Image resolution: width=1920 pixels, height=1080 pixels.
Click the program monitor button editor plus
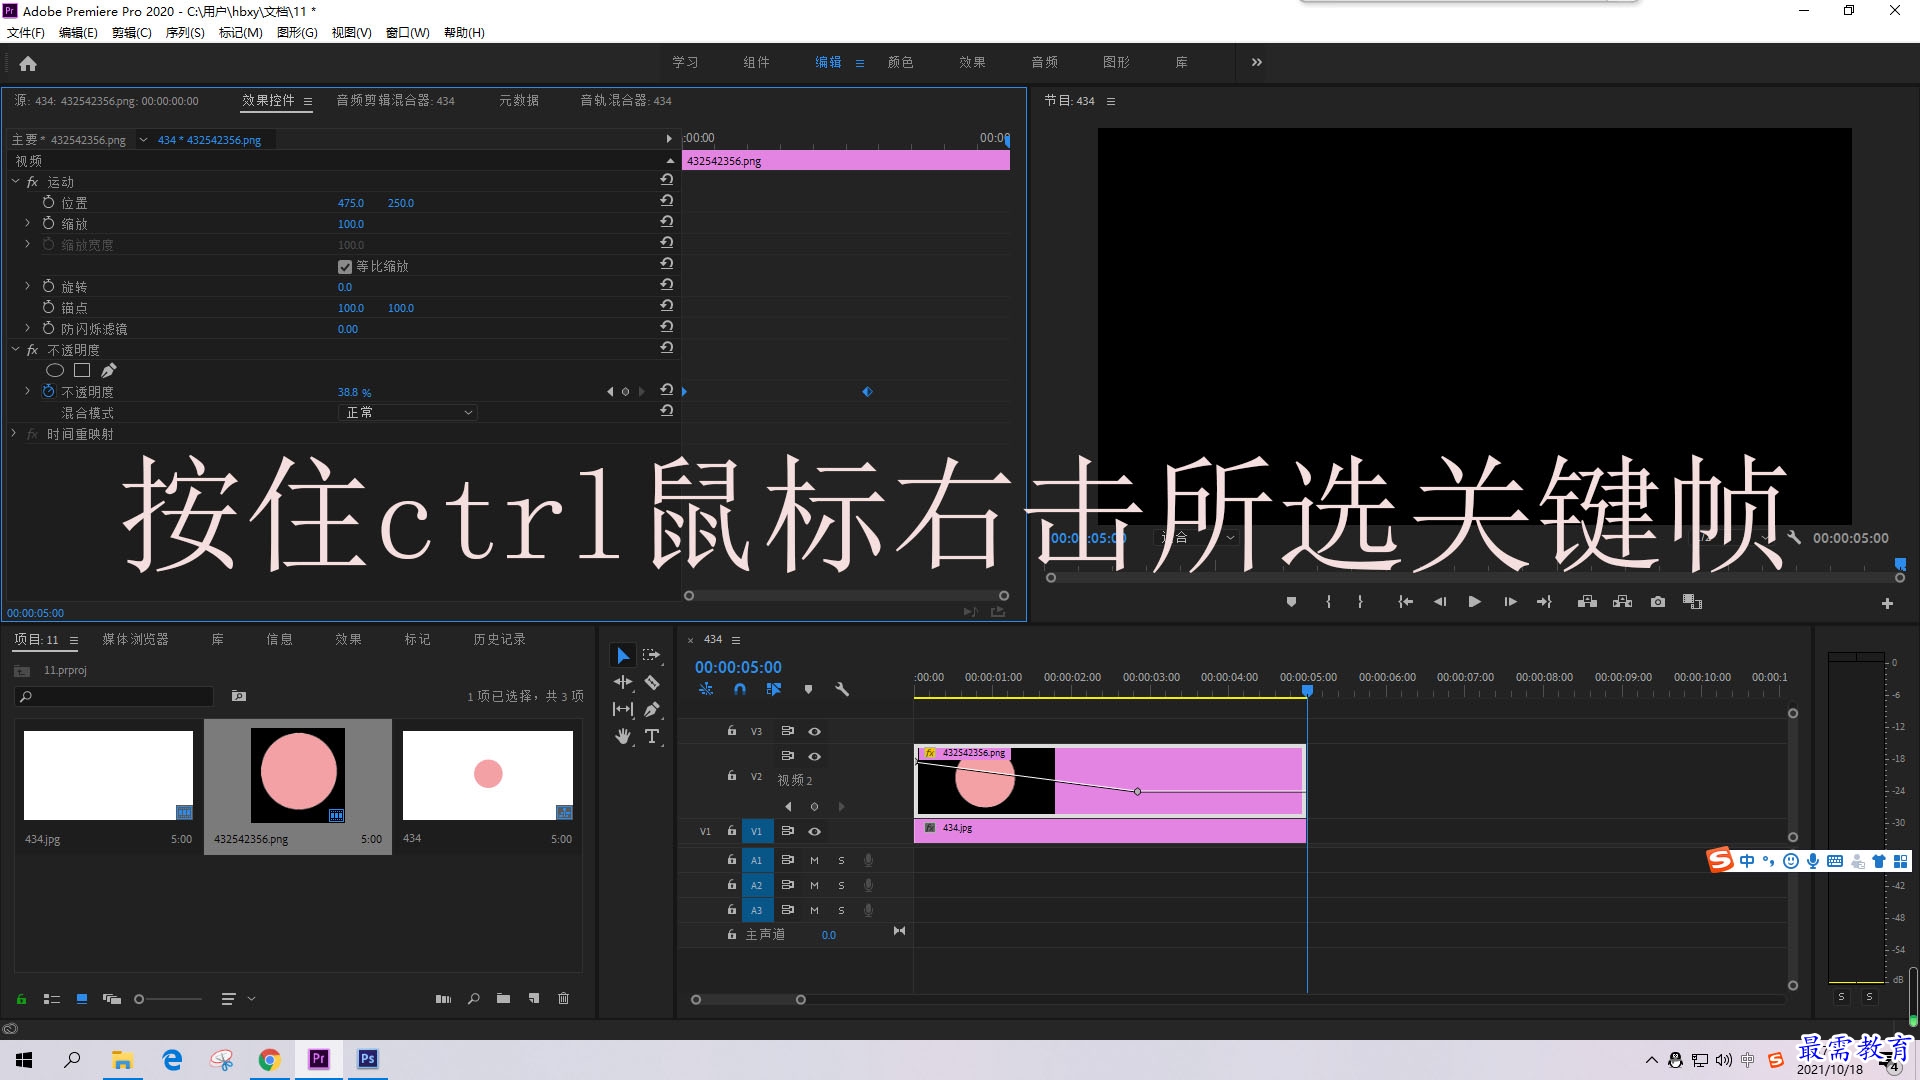(x=1887, y=603)
